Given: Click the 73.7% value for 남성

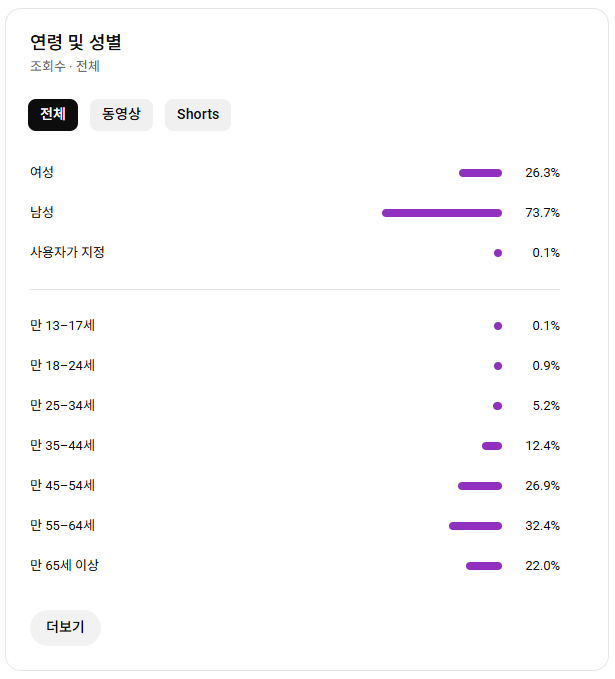Looking at the screenshot, I should tap(543, 213).
